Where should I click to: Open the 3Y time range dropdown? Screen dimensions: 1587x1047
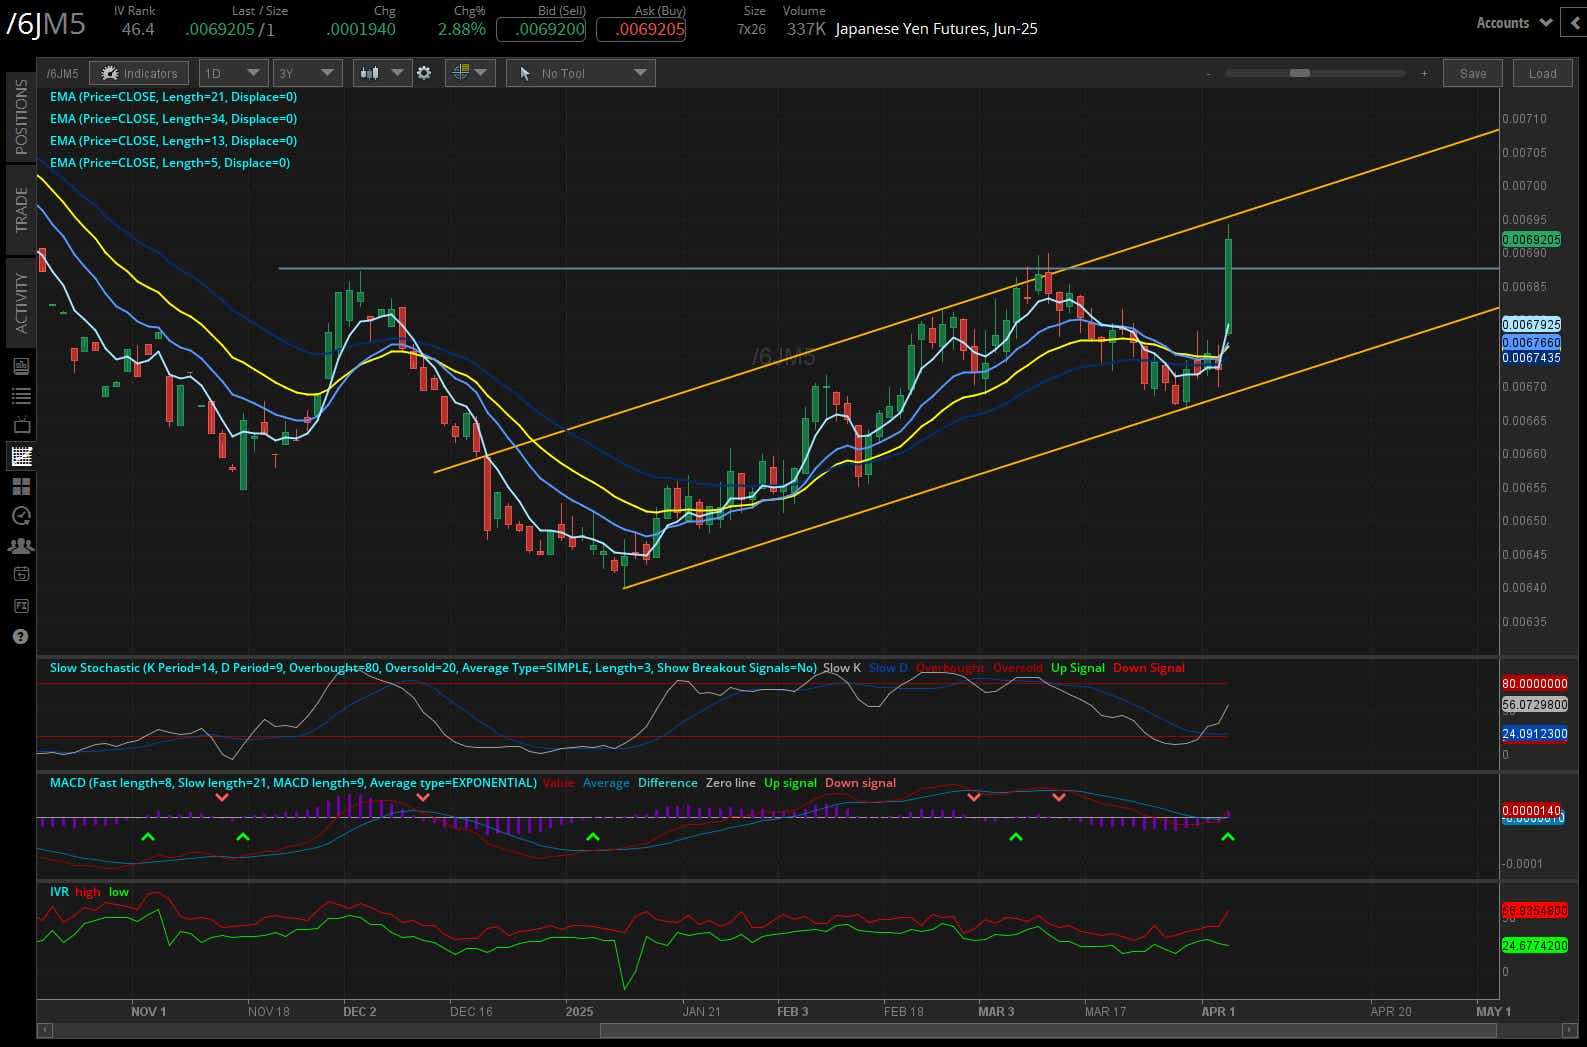tap(307, 73)
